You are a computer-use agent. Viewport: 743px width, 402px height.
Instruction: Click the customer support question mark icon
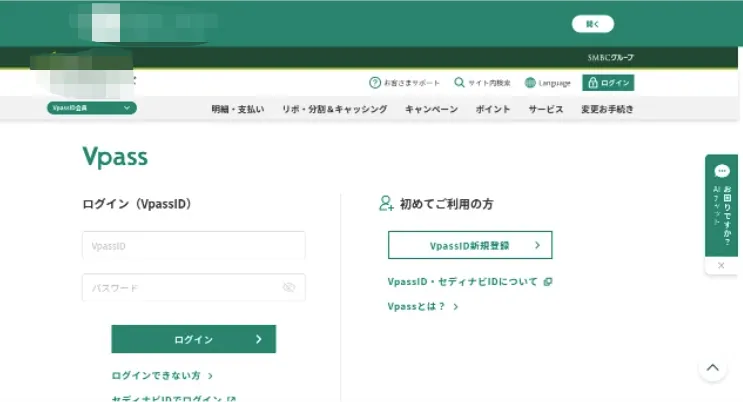(x=375, y=83)
